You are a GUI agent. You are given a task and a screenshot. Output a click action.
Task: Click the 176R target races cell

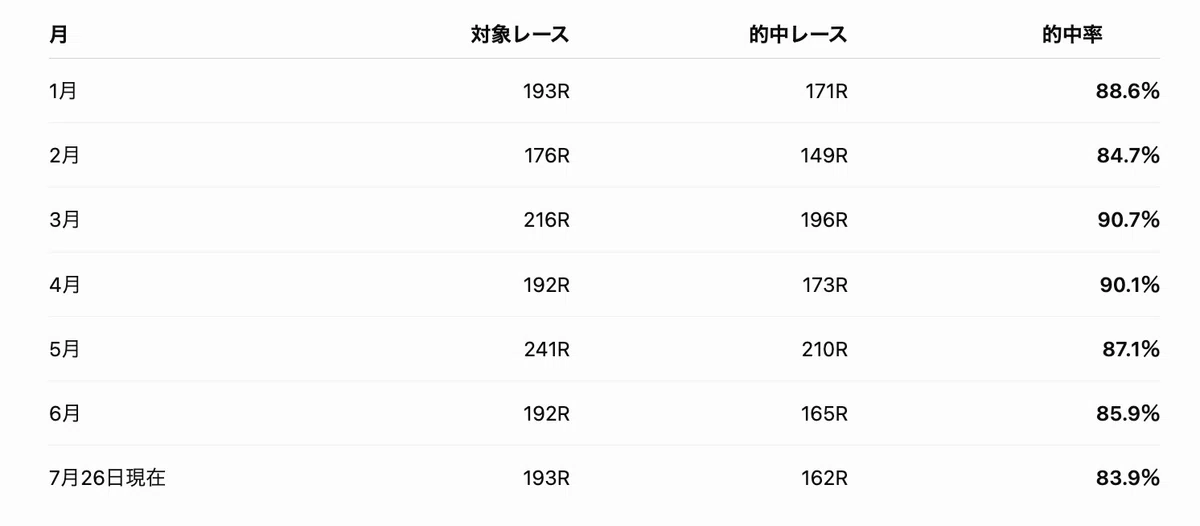[x=547, y=155]
